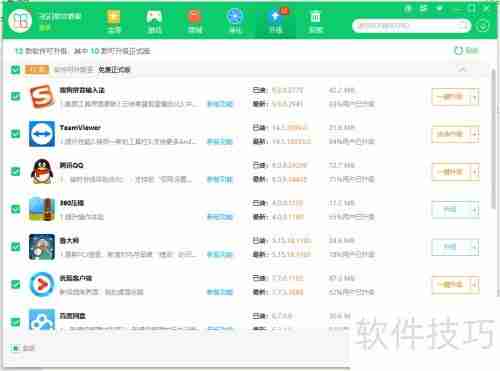This screenshot has width=500, height=371.
Task: Open the settings menu icon in title bar
Action: [x=424, y=8]
